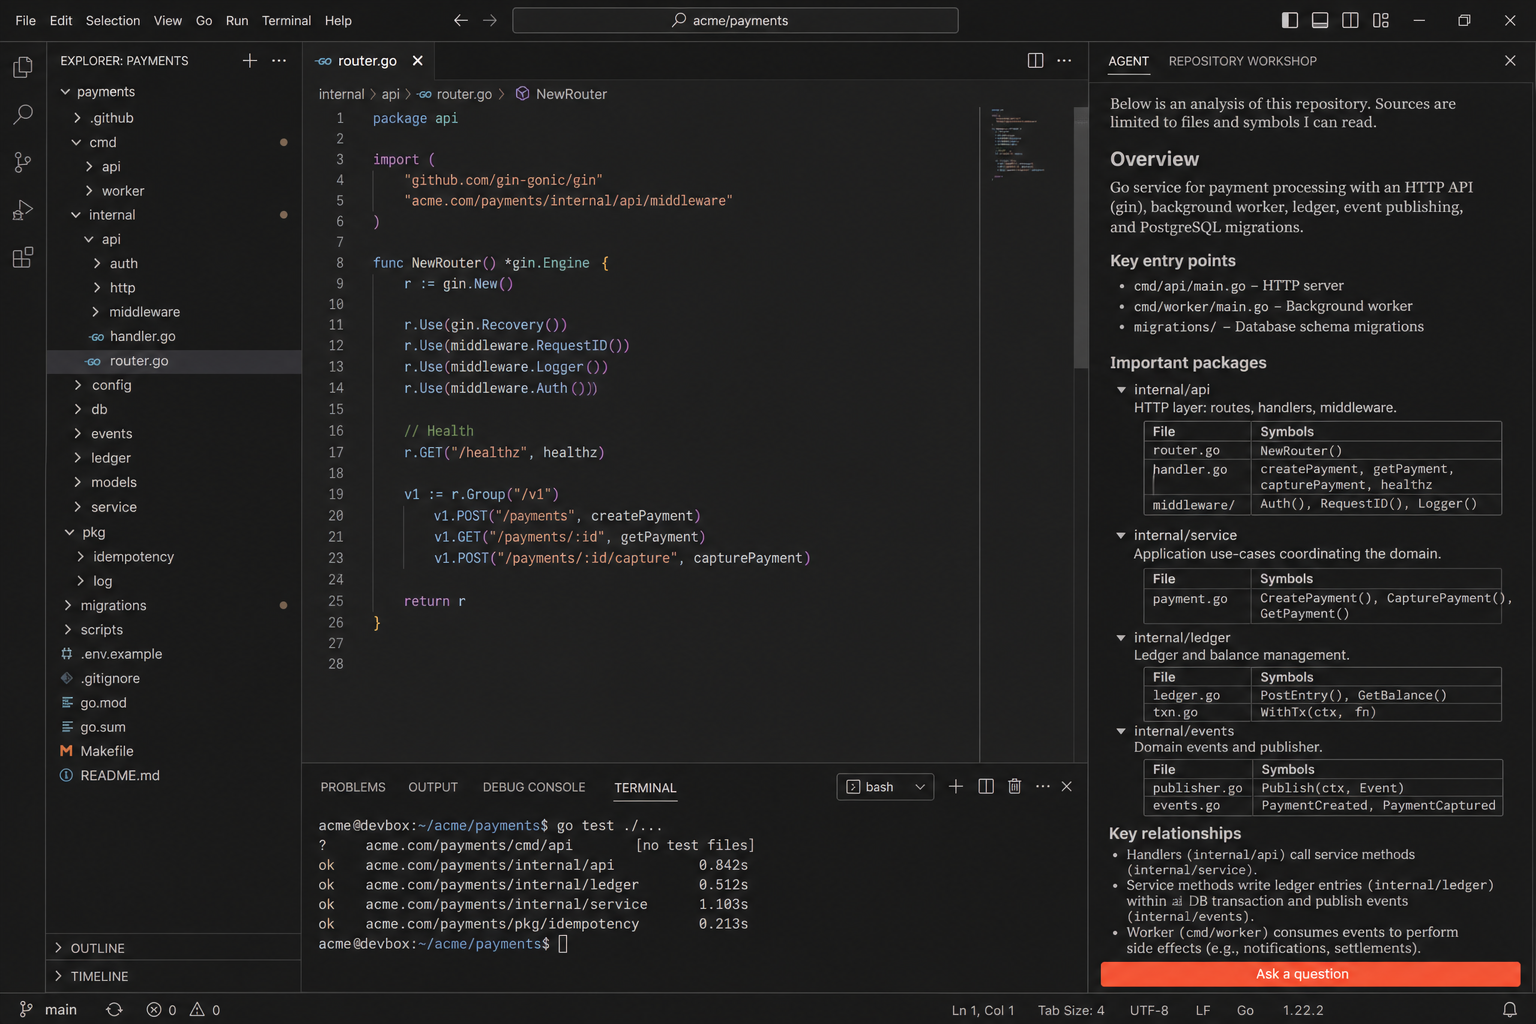The width and height of the screenshot is (1536, 1024).
Task: Toggle the bottom panel layout icon
Action: pos(1320,20)
